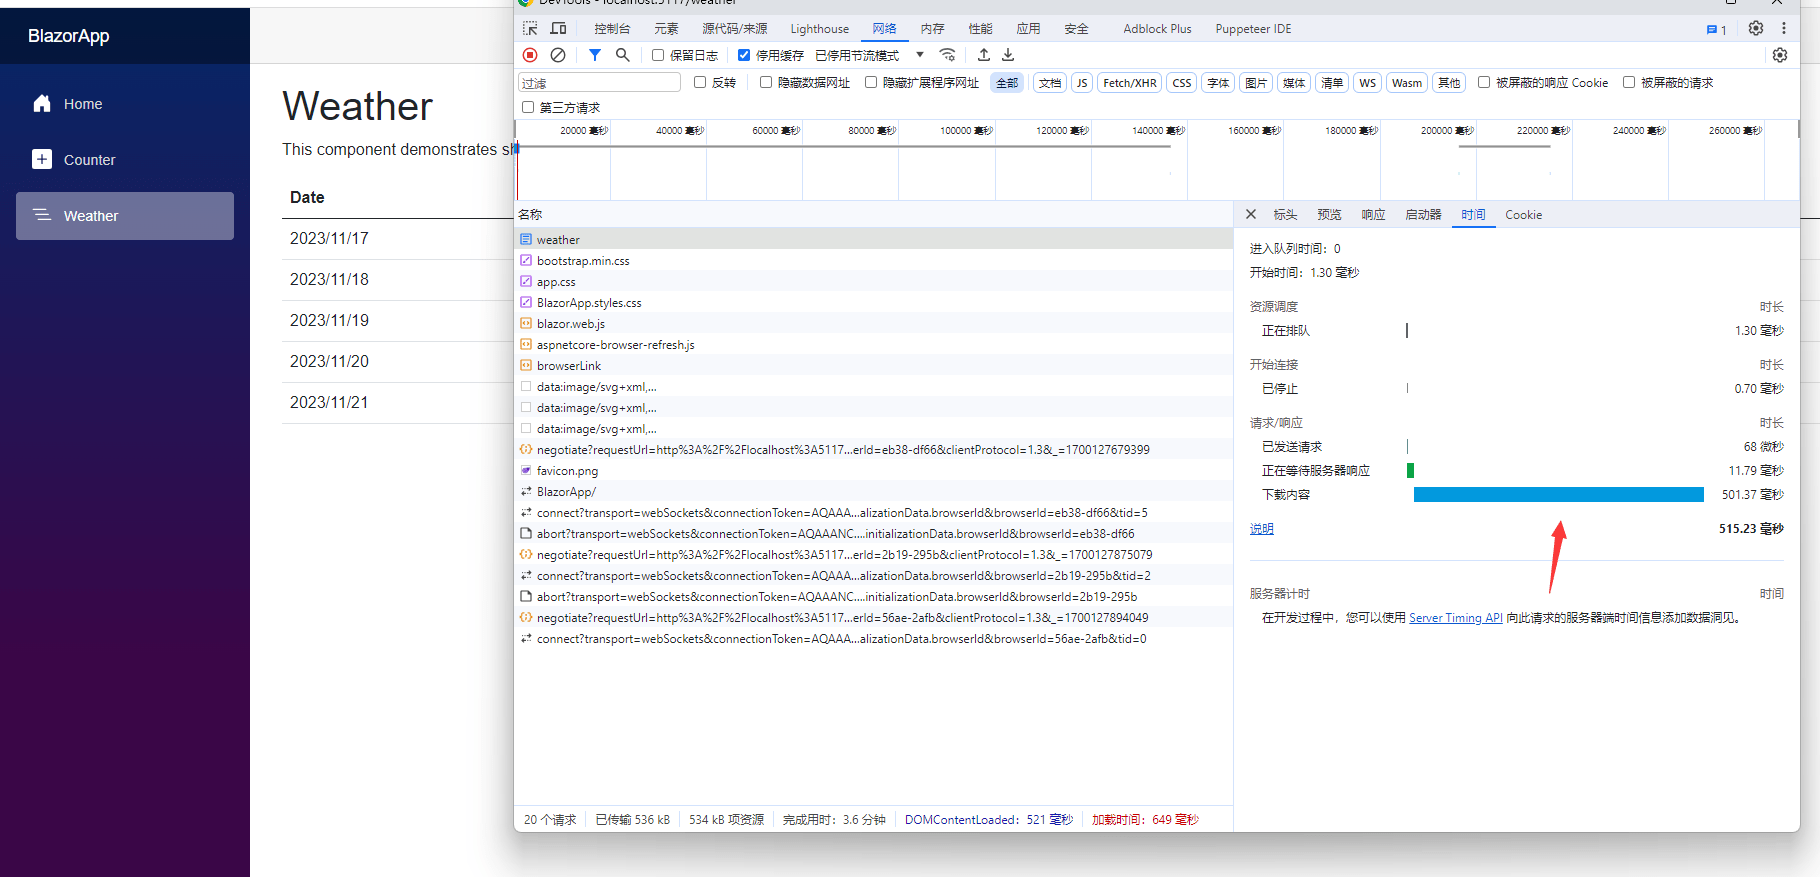Select favicon.png request icon
This screenshot has height=877, width=1820.
point(526,470)
